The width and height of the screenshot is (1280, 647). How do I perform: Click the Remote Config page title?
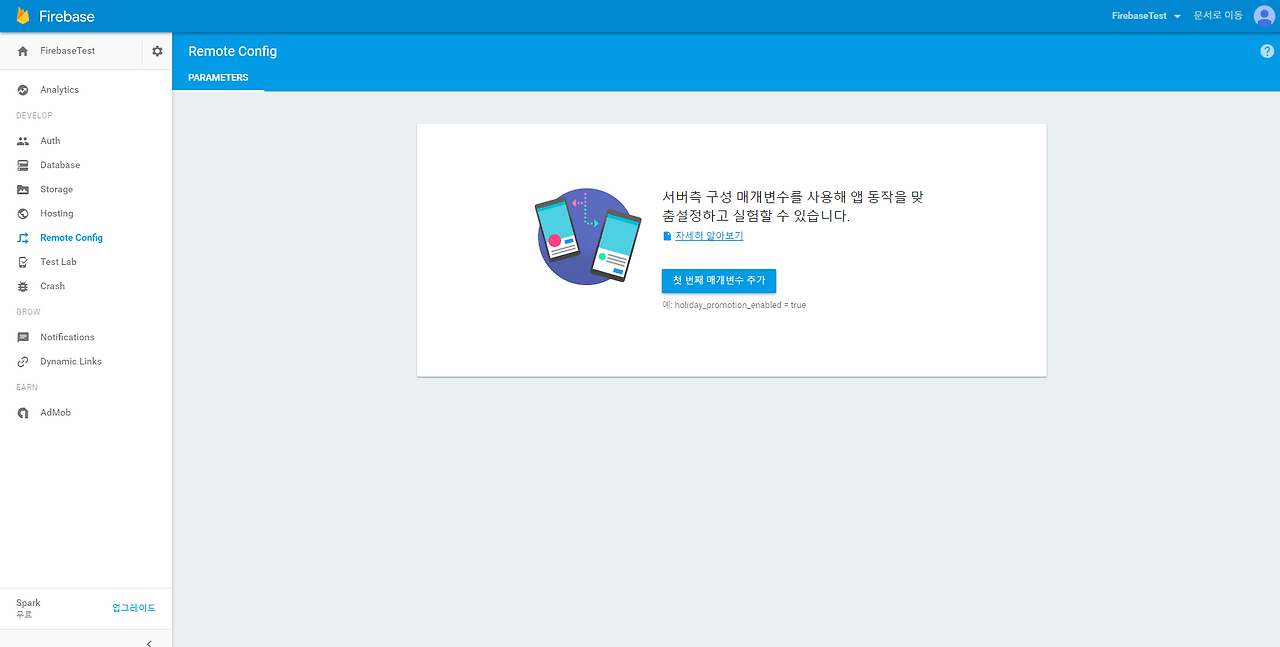(233, 51)
